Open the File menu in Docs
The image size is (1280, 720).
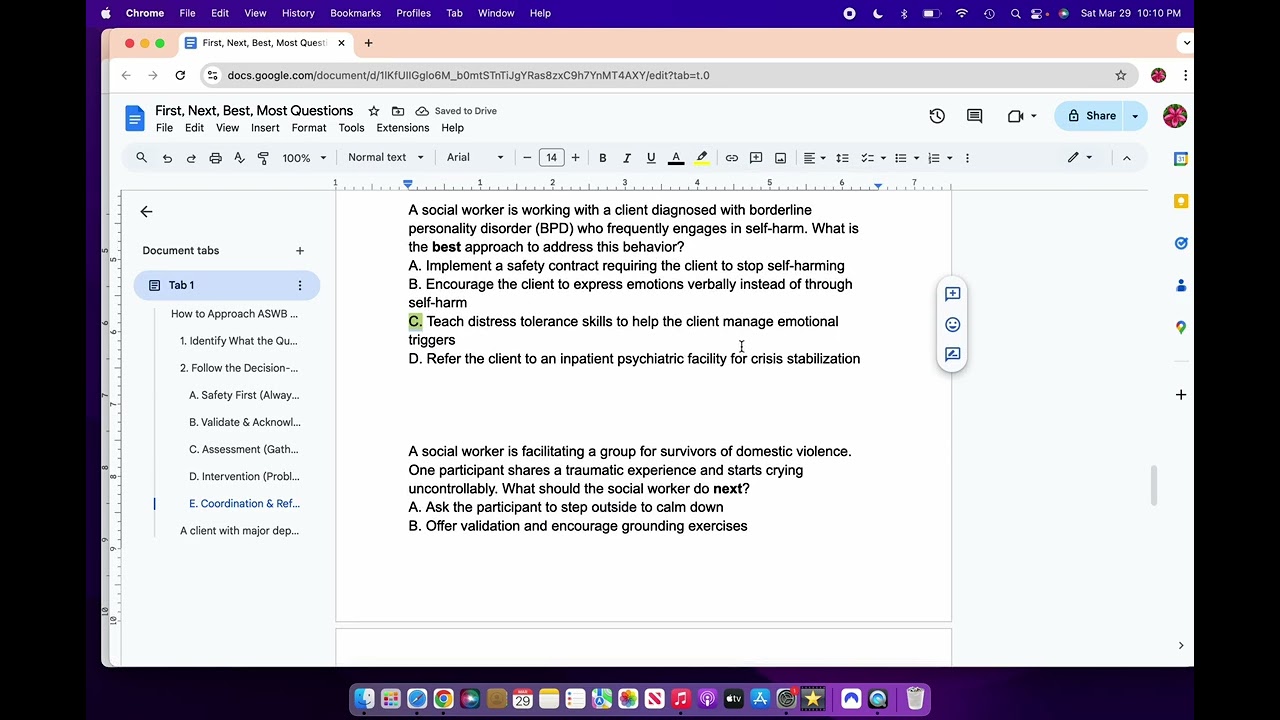[164, 128]
